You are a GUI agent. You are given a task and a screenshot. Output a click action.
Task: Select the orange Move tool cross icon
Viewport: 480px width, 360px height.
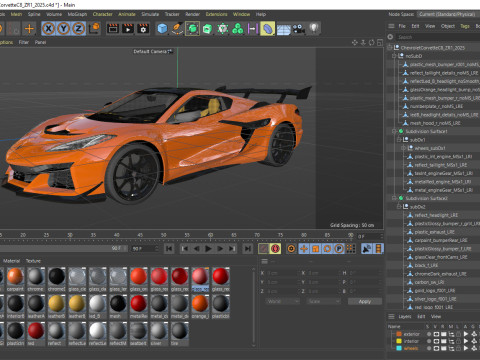point(29,29)
